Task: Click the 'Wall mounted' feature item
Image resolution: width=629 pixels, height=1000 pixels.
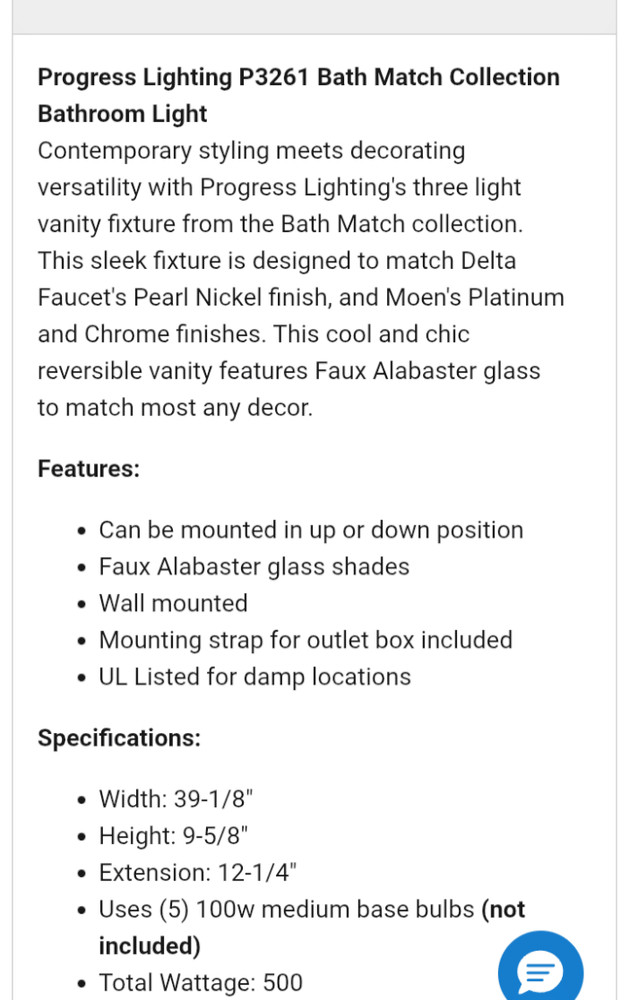Action: (173, 604)
